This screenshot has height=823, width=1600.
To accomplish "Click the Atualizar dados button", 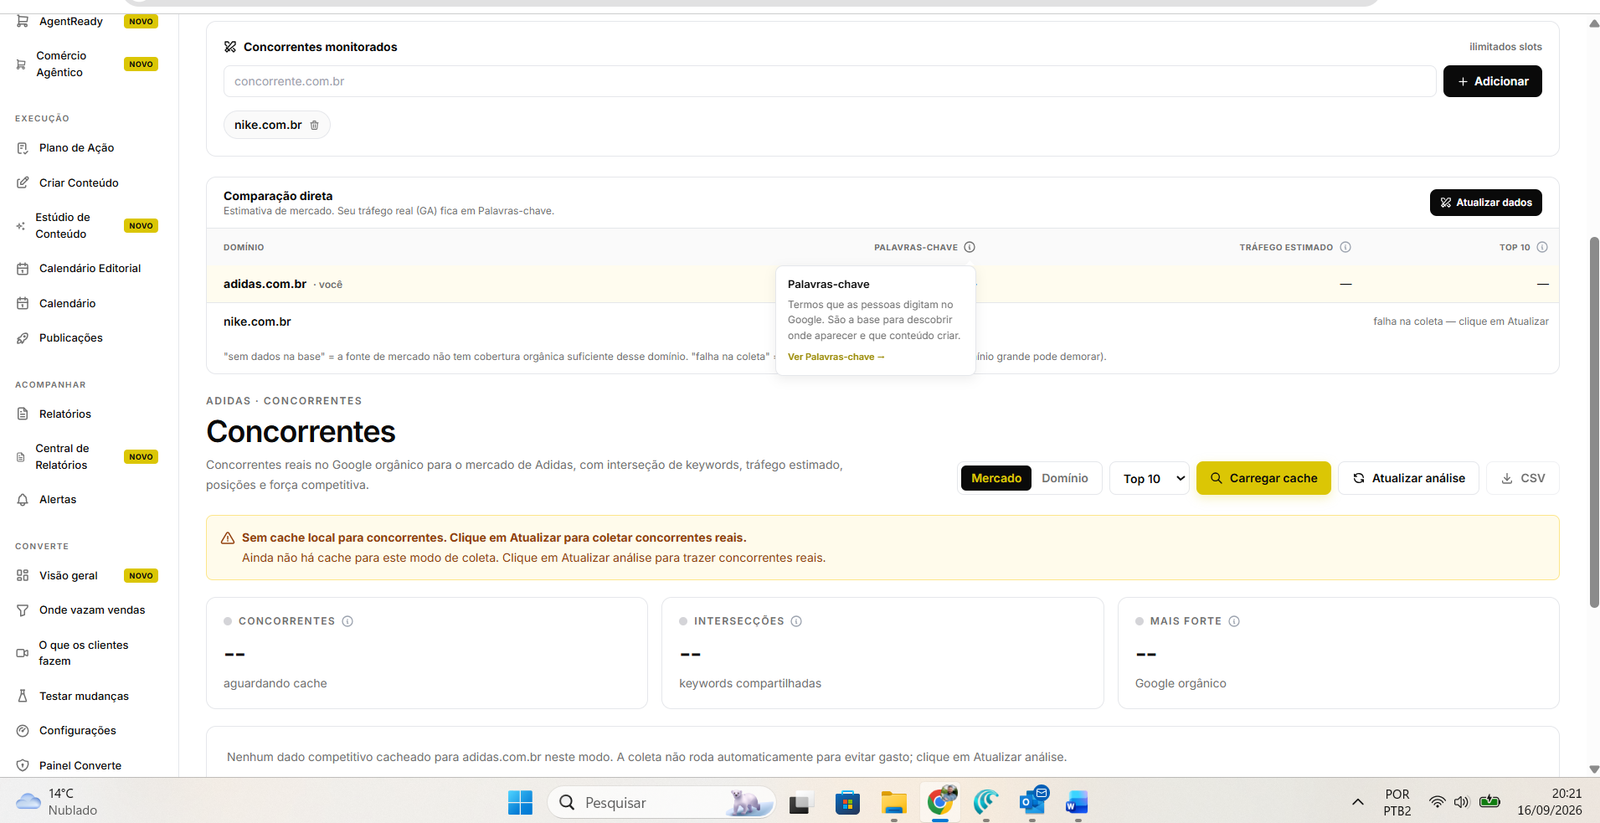I will click(x=1485, y=202).
